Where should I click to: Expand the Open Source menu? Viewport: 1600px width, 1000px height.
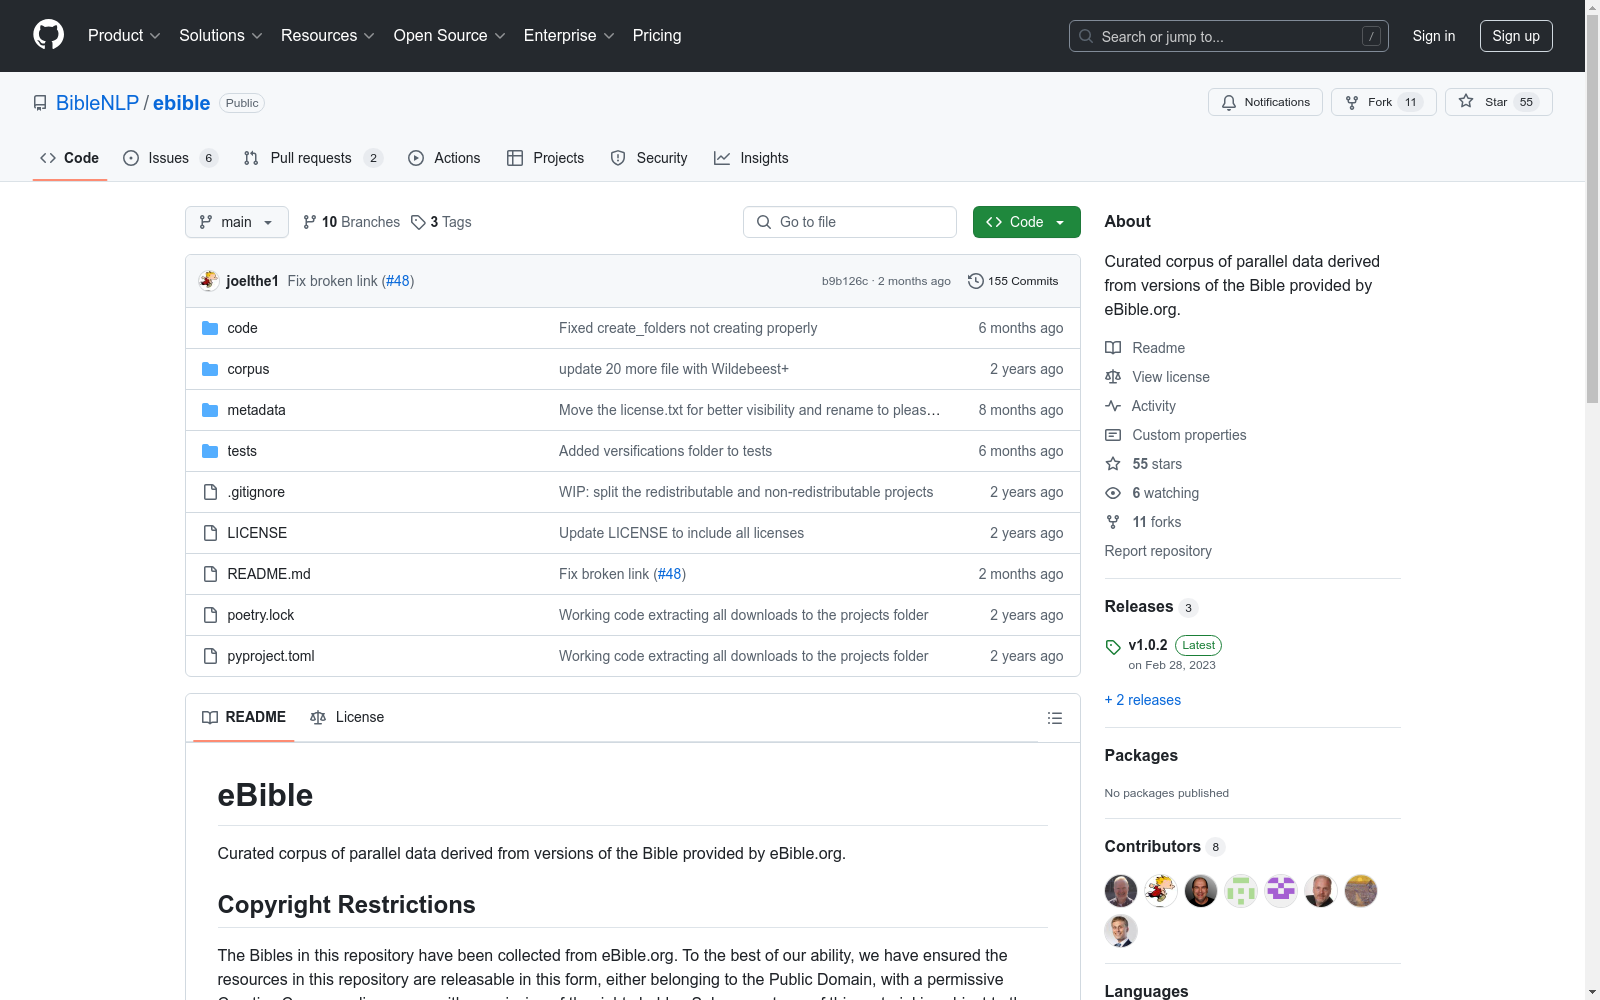[450, 36]
